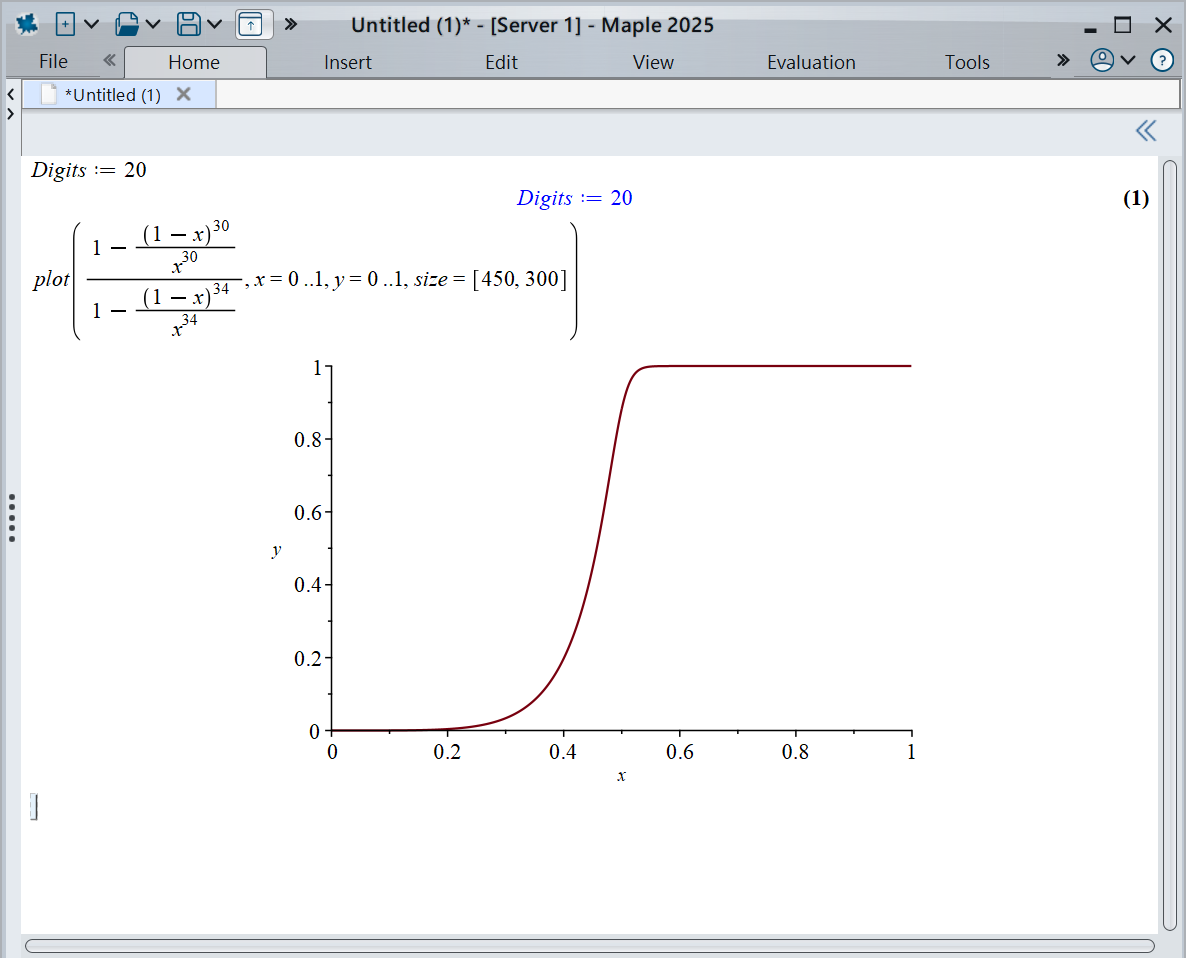Click the Digits := 20 input line
Image resolution: width=1186 pixels, height=958 pixels.
pos(88,170)
